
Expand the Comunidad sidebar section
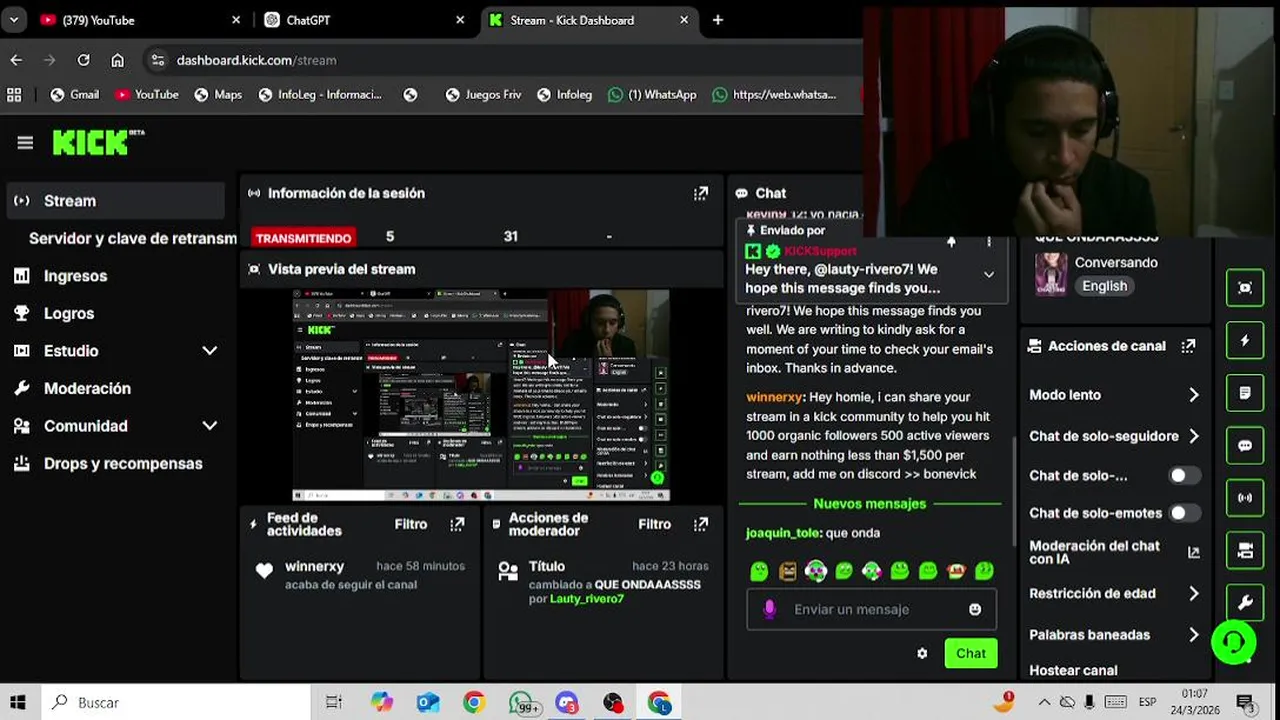pos(209,426)
